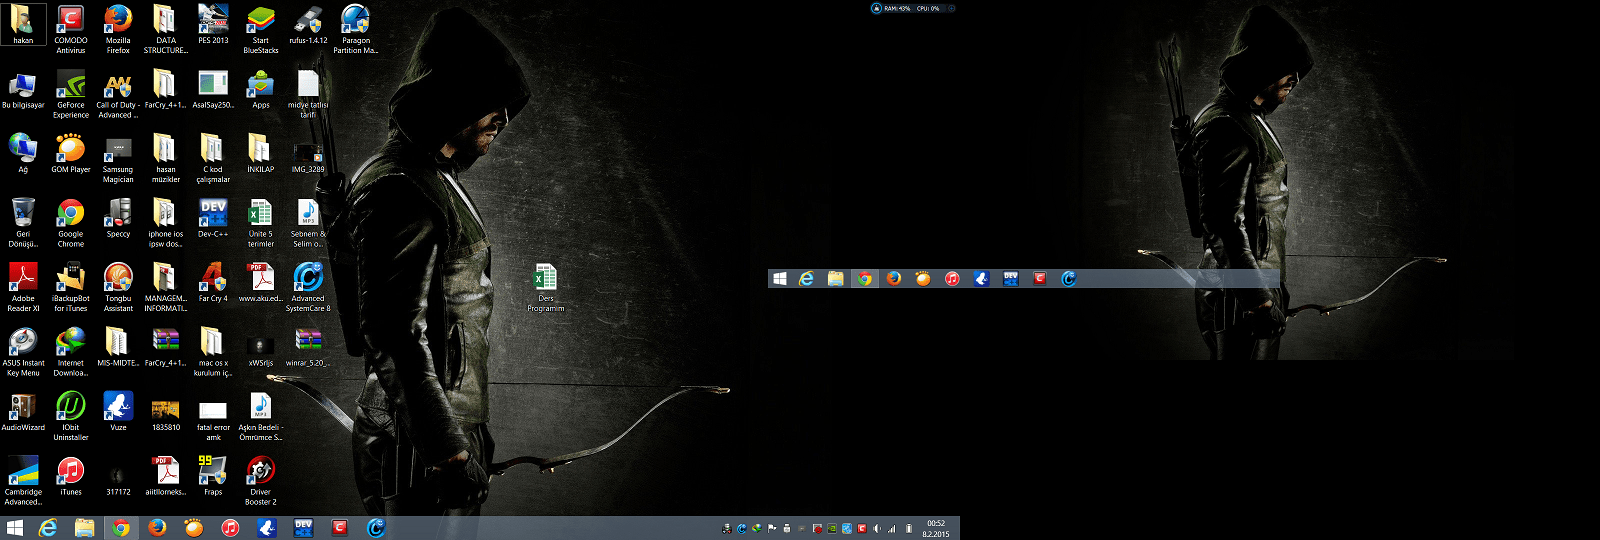Select the Bu bilgisayar desktop icon
This screenshot has height=540, width=1600.
[x=23, y=89]
